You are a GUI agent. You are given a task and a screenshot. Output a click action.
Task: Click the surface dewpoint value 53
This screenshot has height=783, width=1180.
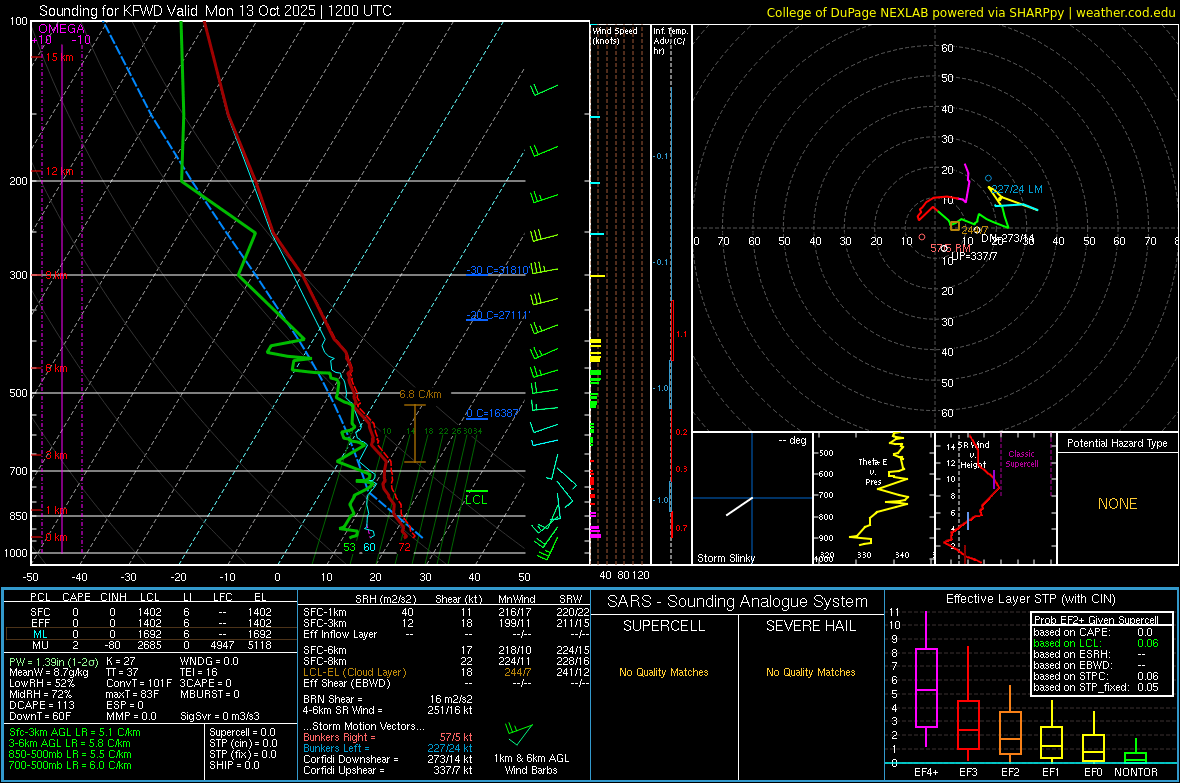coord(349,547)
